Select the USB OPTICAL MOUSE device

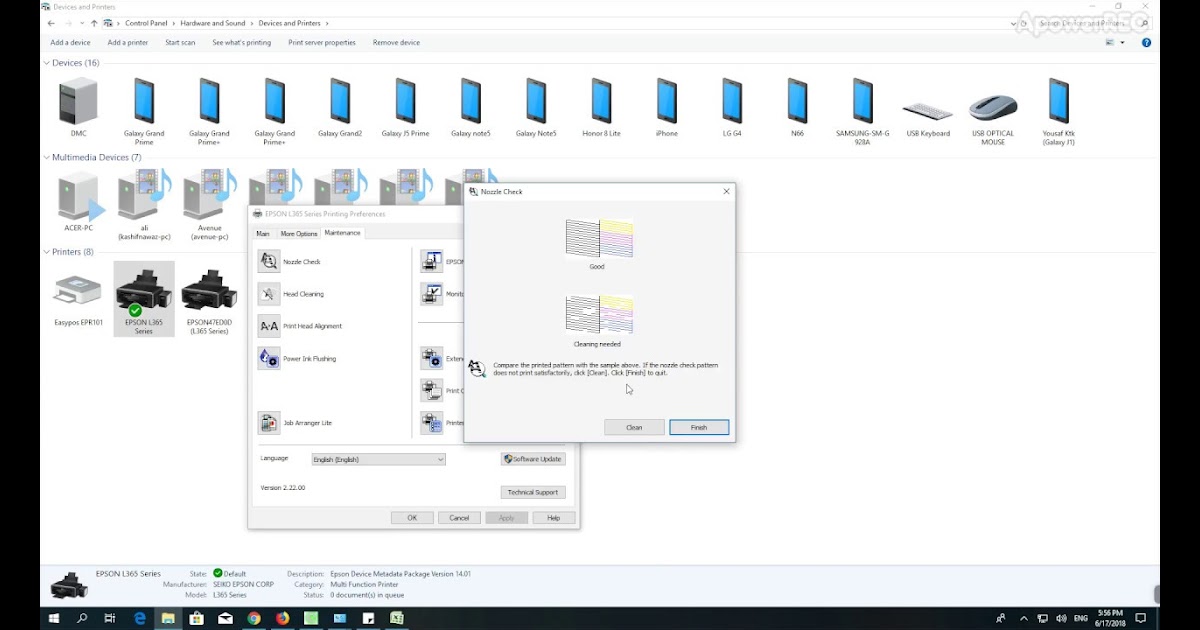coord(993,108)
